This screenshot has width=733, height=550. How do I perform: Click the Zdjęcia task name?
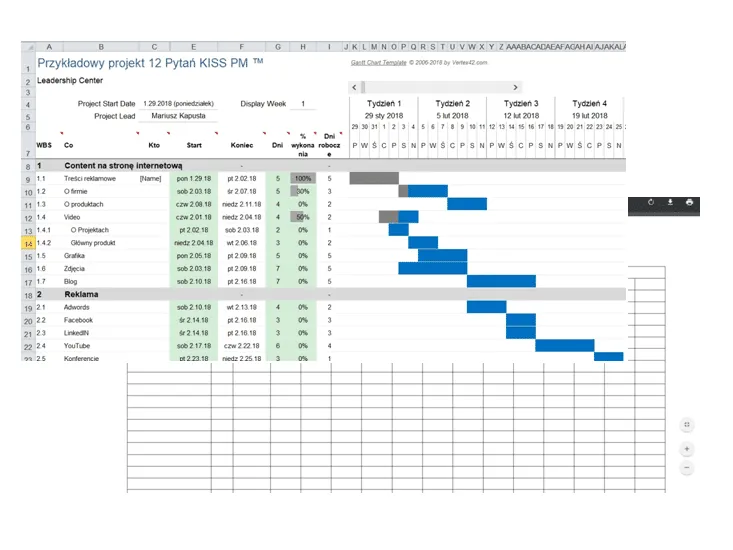(x=74, y=269)
